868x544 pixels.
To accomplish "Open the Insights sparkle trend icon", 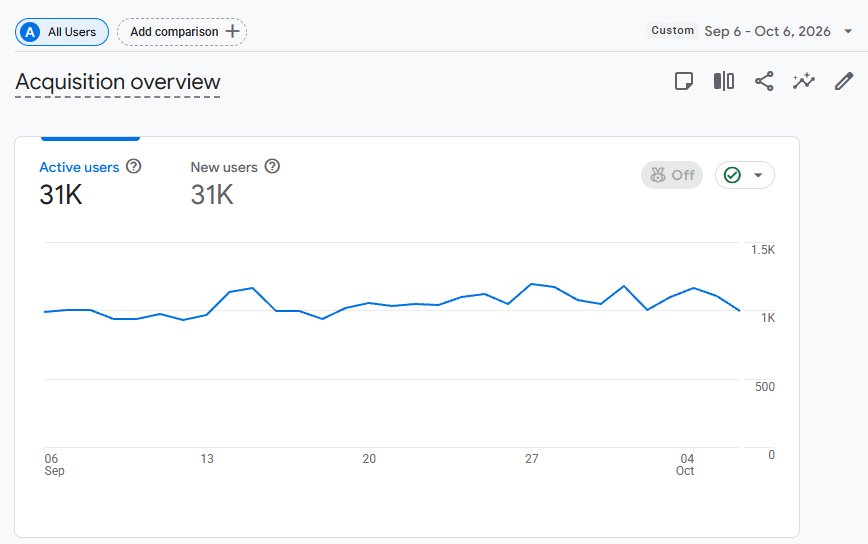I will (x=804, y=81).
